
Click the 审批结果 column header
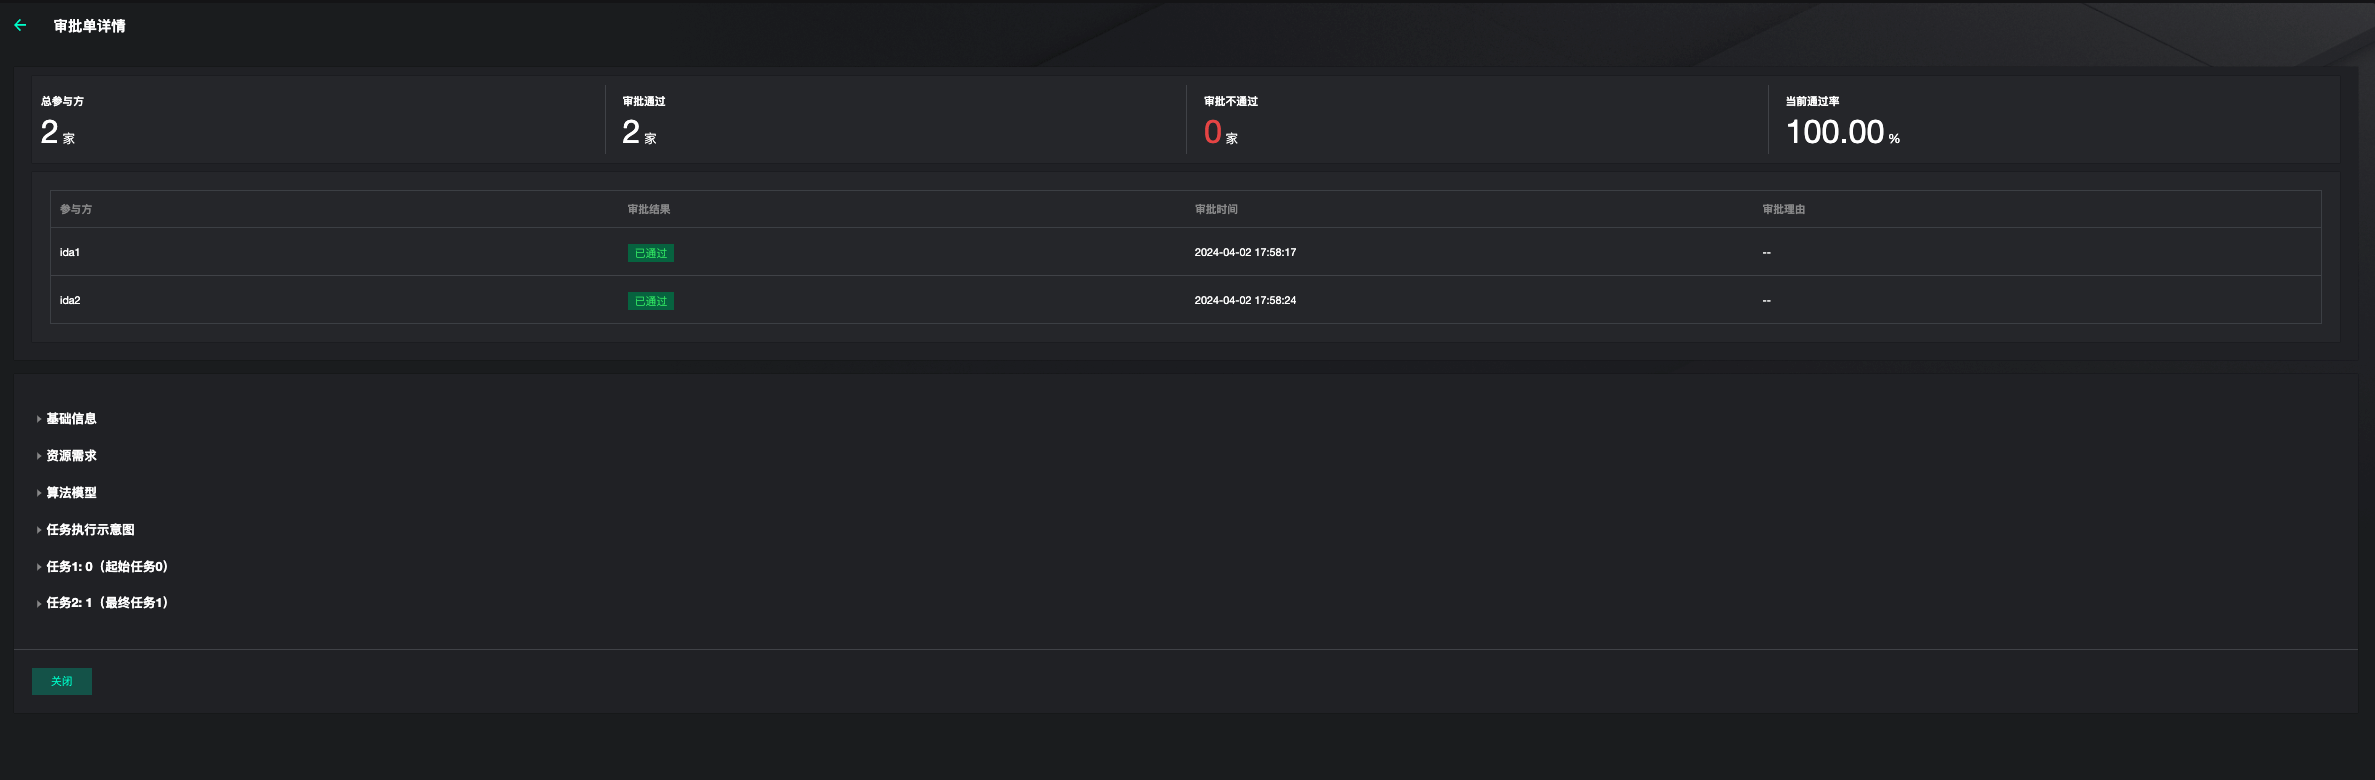(649, 209)
